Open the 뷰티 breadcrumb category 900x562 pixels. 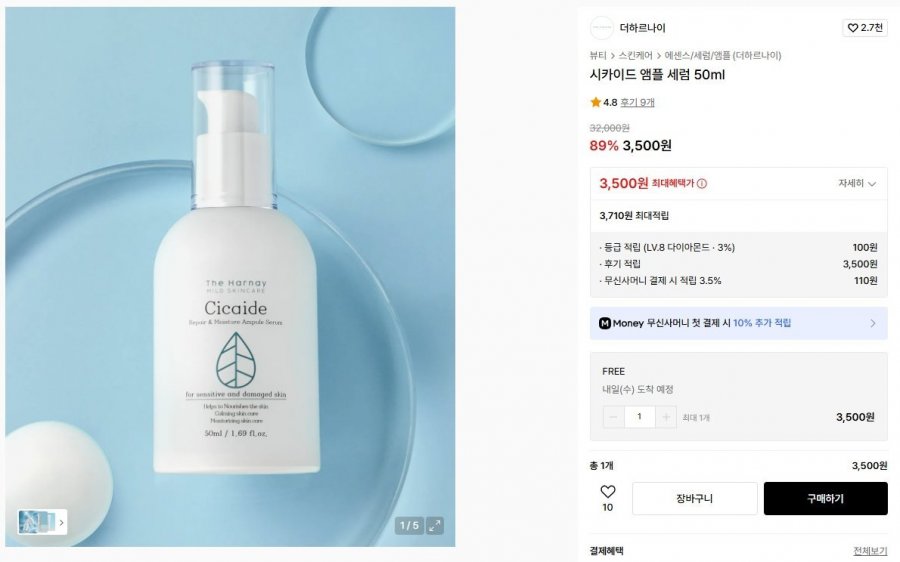(x=598, y=56)
